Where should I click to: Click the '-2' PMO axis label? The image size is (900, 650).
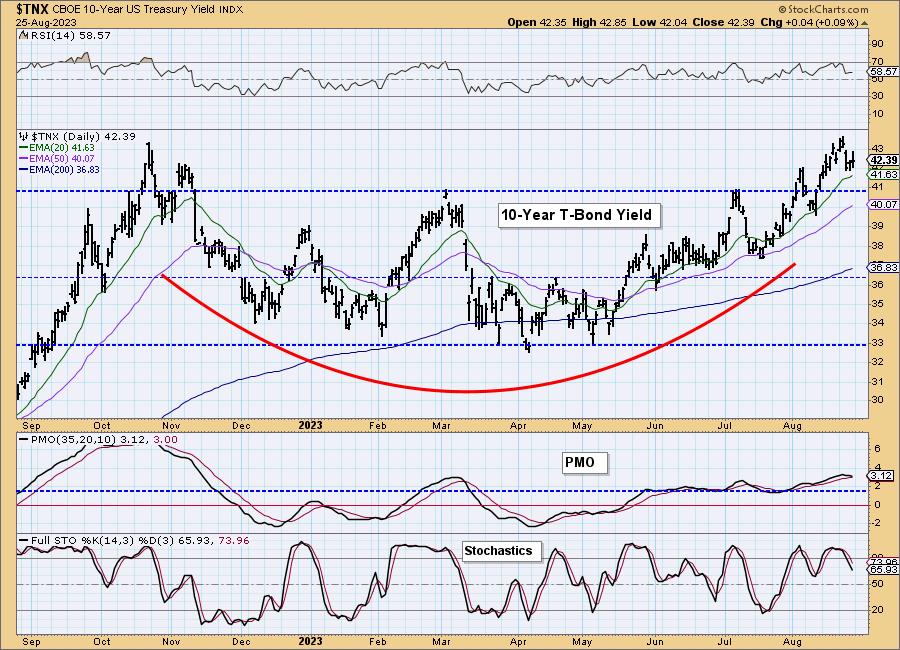tap(877, 524)
